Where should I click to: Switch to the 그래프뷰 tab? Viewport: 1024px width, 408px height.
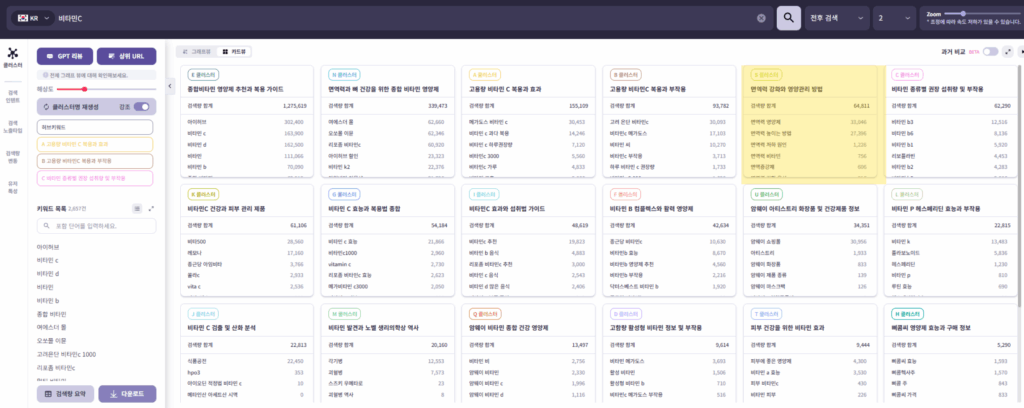coord(196,51)
